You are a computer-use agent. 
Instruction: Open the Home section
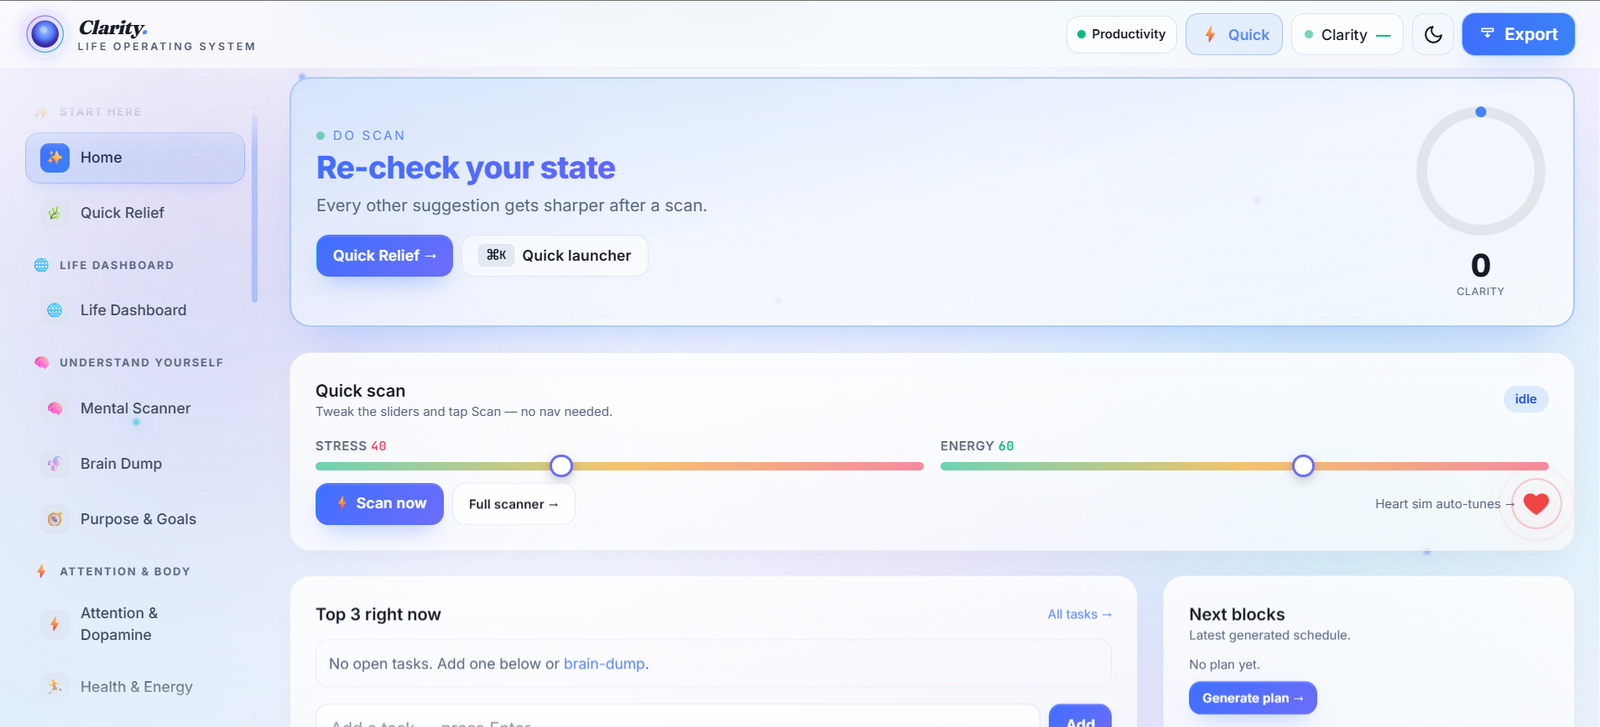(135, 158)
